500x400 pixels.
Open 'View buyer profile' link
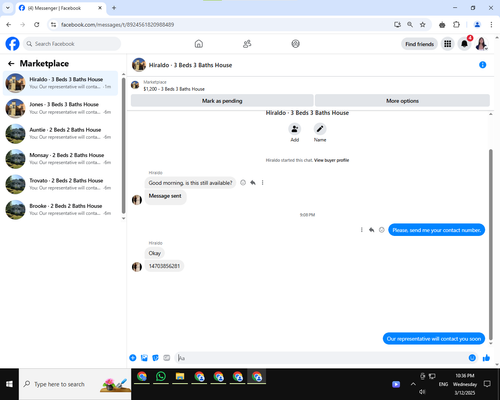(x=331, y=160)
